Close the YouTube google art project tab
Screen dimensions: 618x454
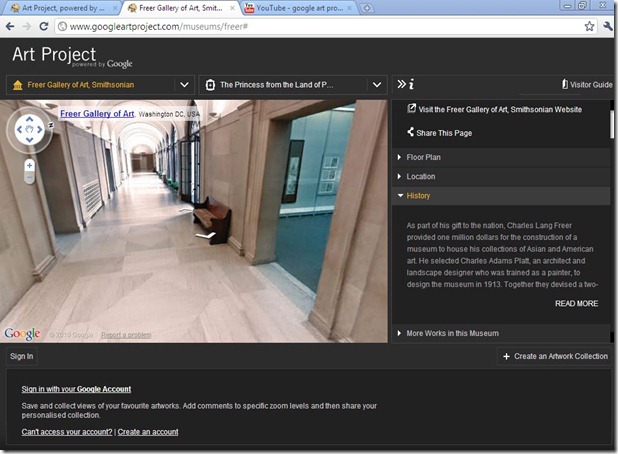tap(350, 8)
